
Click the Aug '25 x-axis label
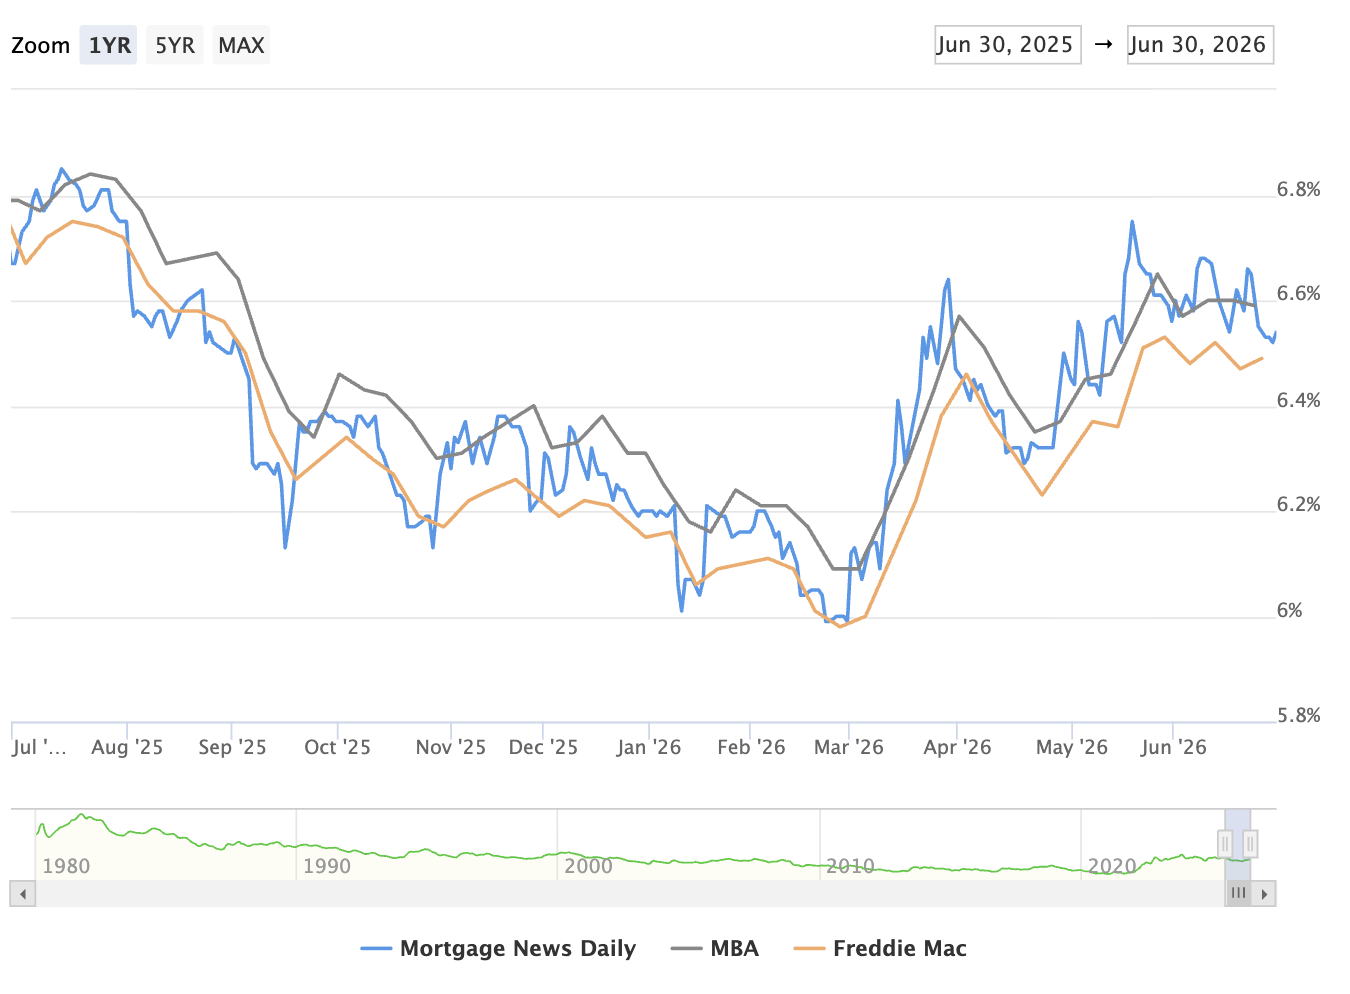tap(127, 747)
